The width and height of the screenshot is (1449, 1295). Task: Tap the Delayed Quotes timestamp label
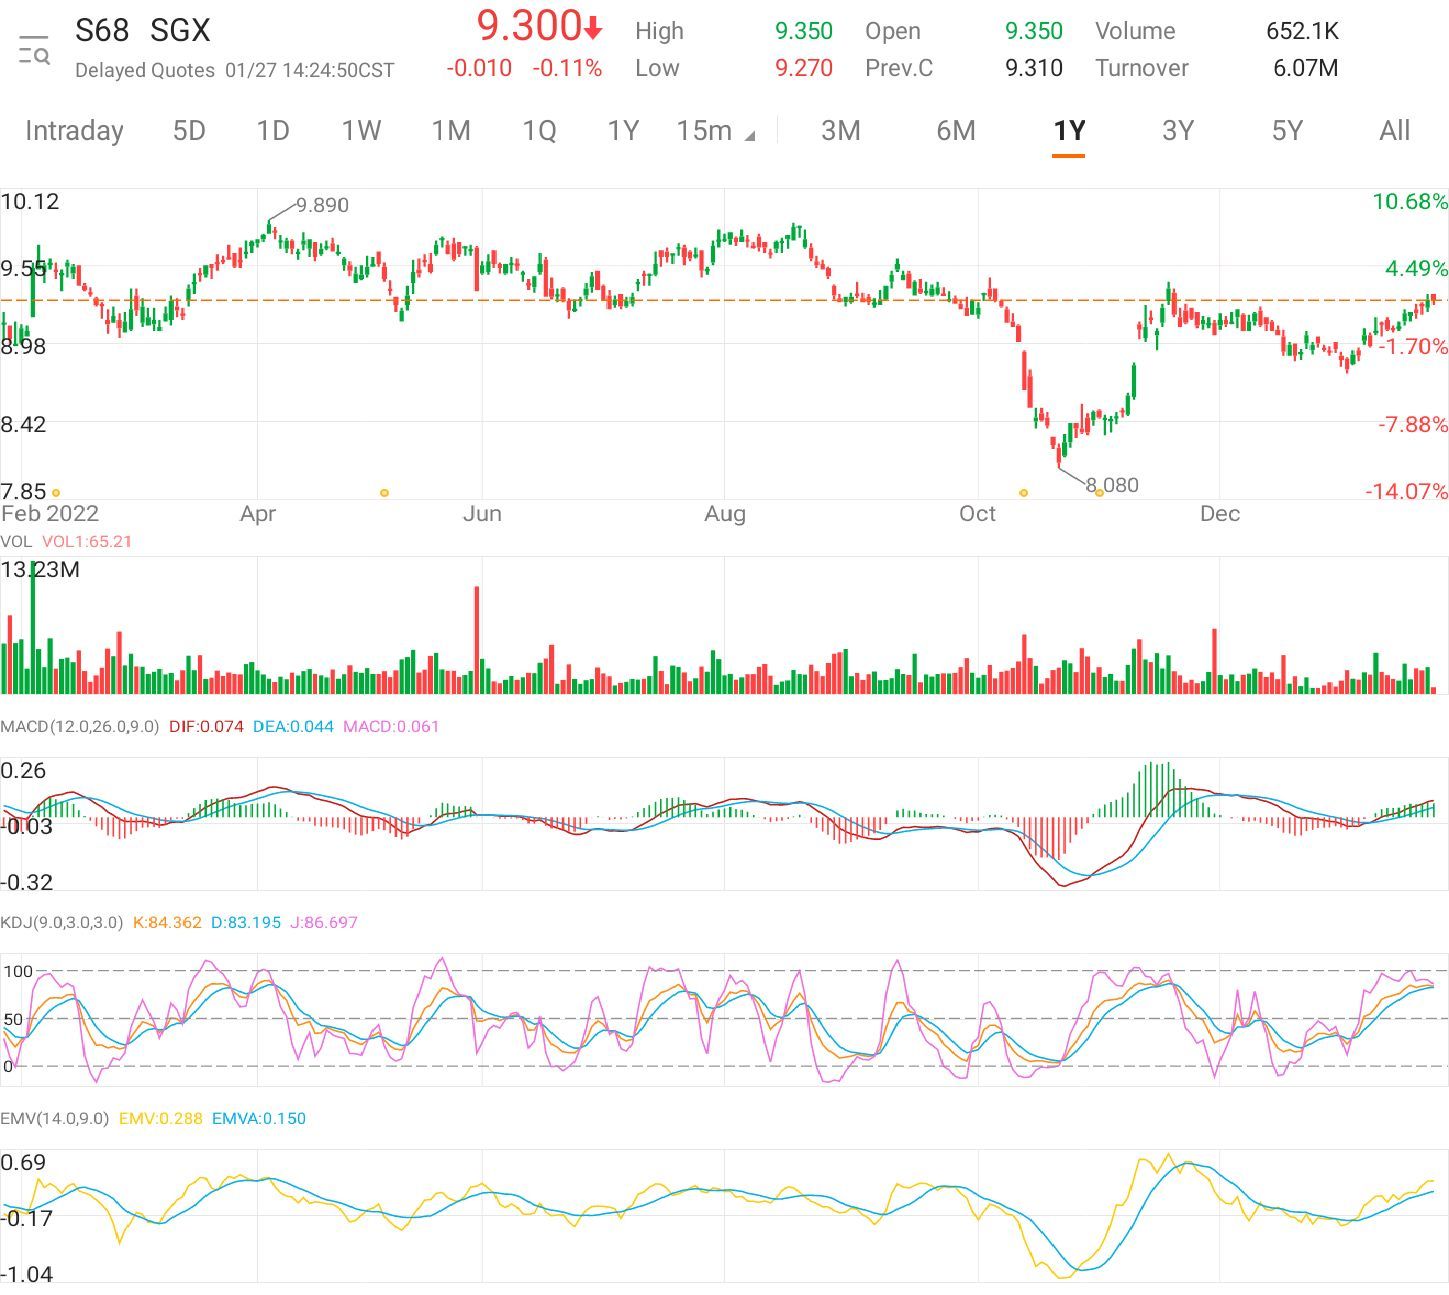click(235, 71)
